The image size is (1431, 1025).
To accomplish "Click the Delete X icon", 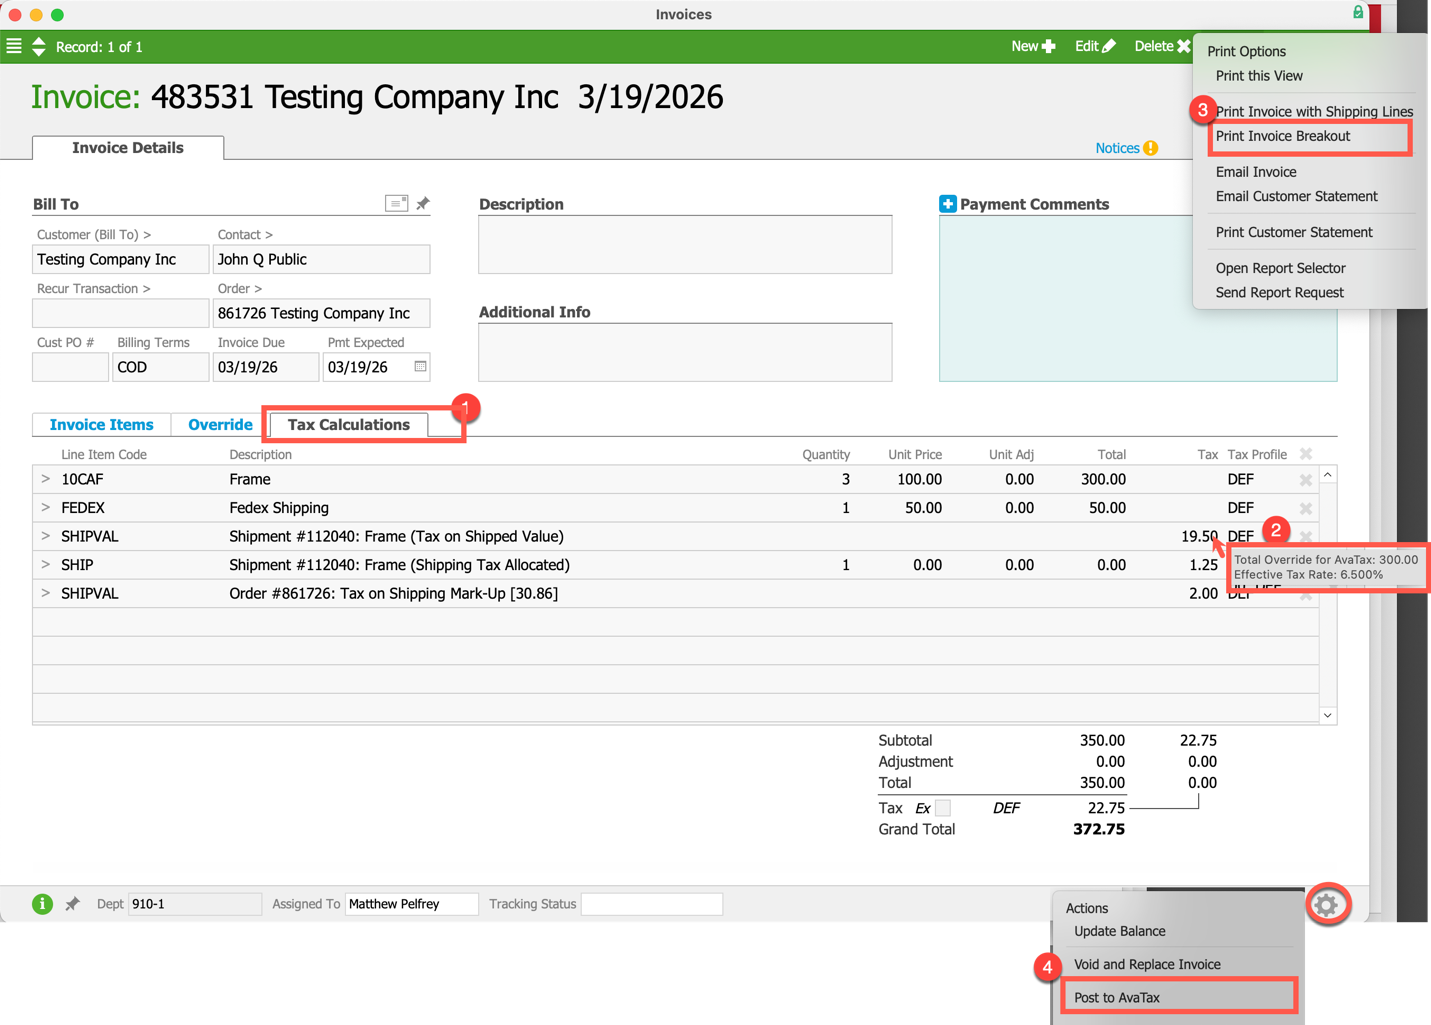I will point(1184,46).
